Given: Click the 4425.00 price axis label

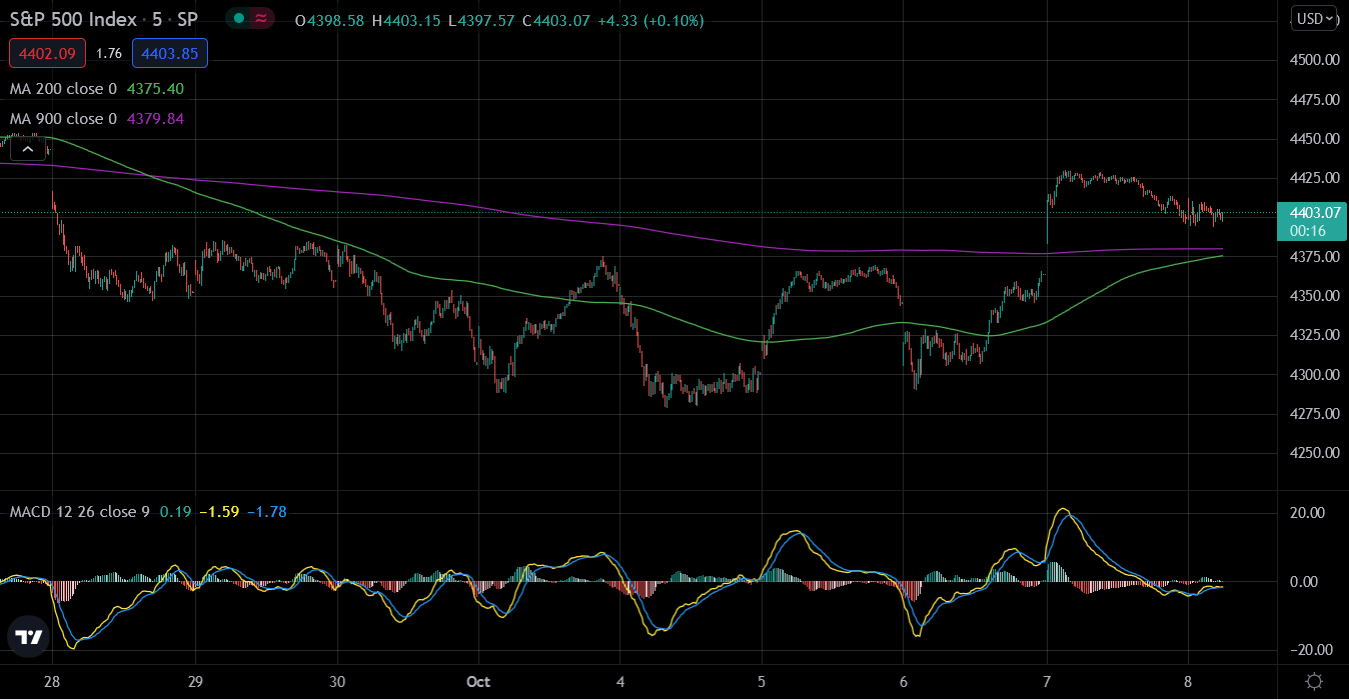Looking at the screenshot, I should (x=1315, y=178).
